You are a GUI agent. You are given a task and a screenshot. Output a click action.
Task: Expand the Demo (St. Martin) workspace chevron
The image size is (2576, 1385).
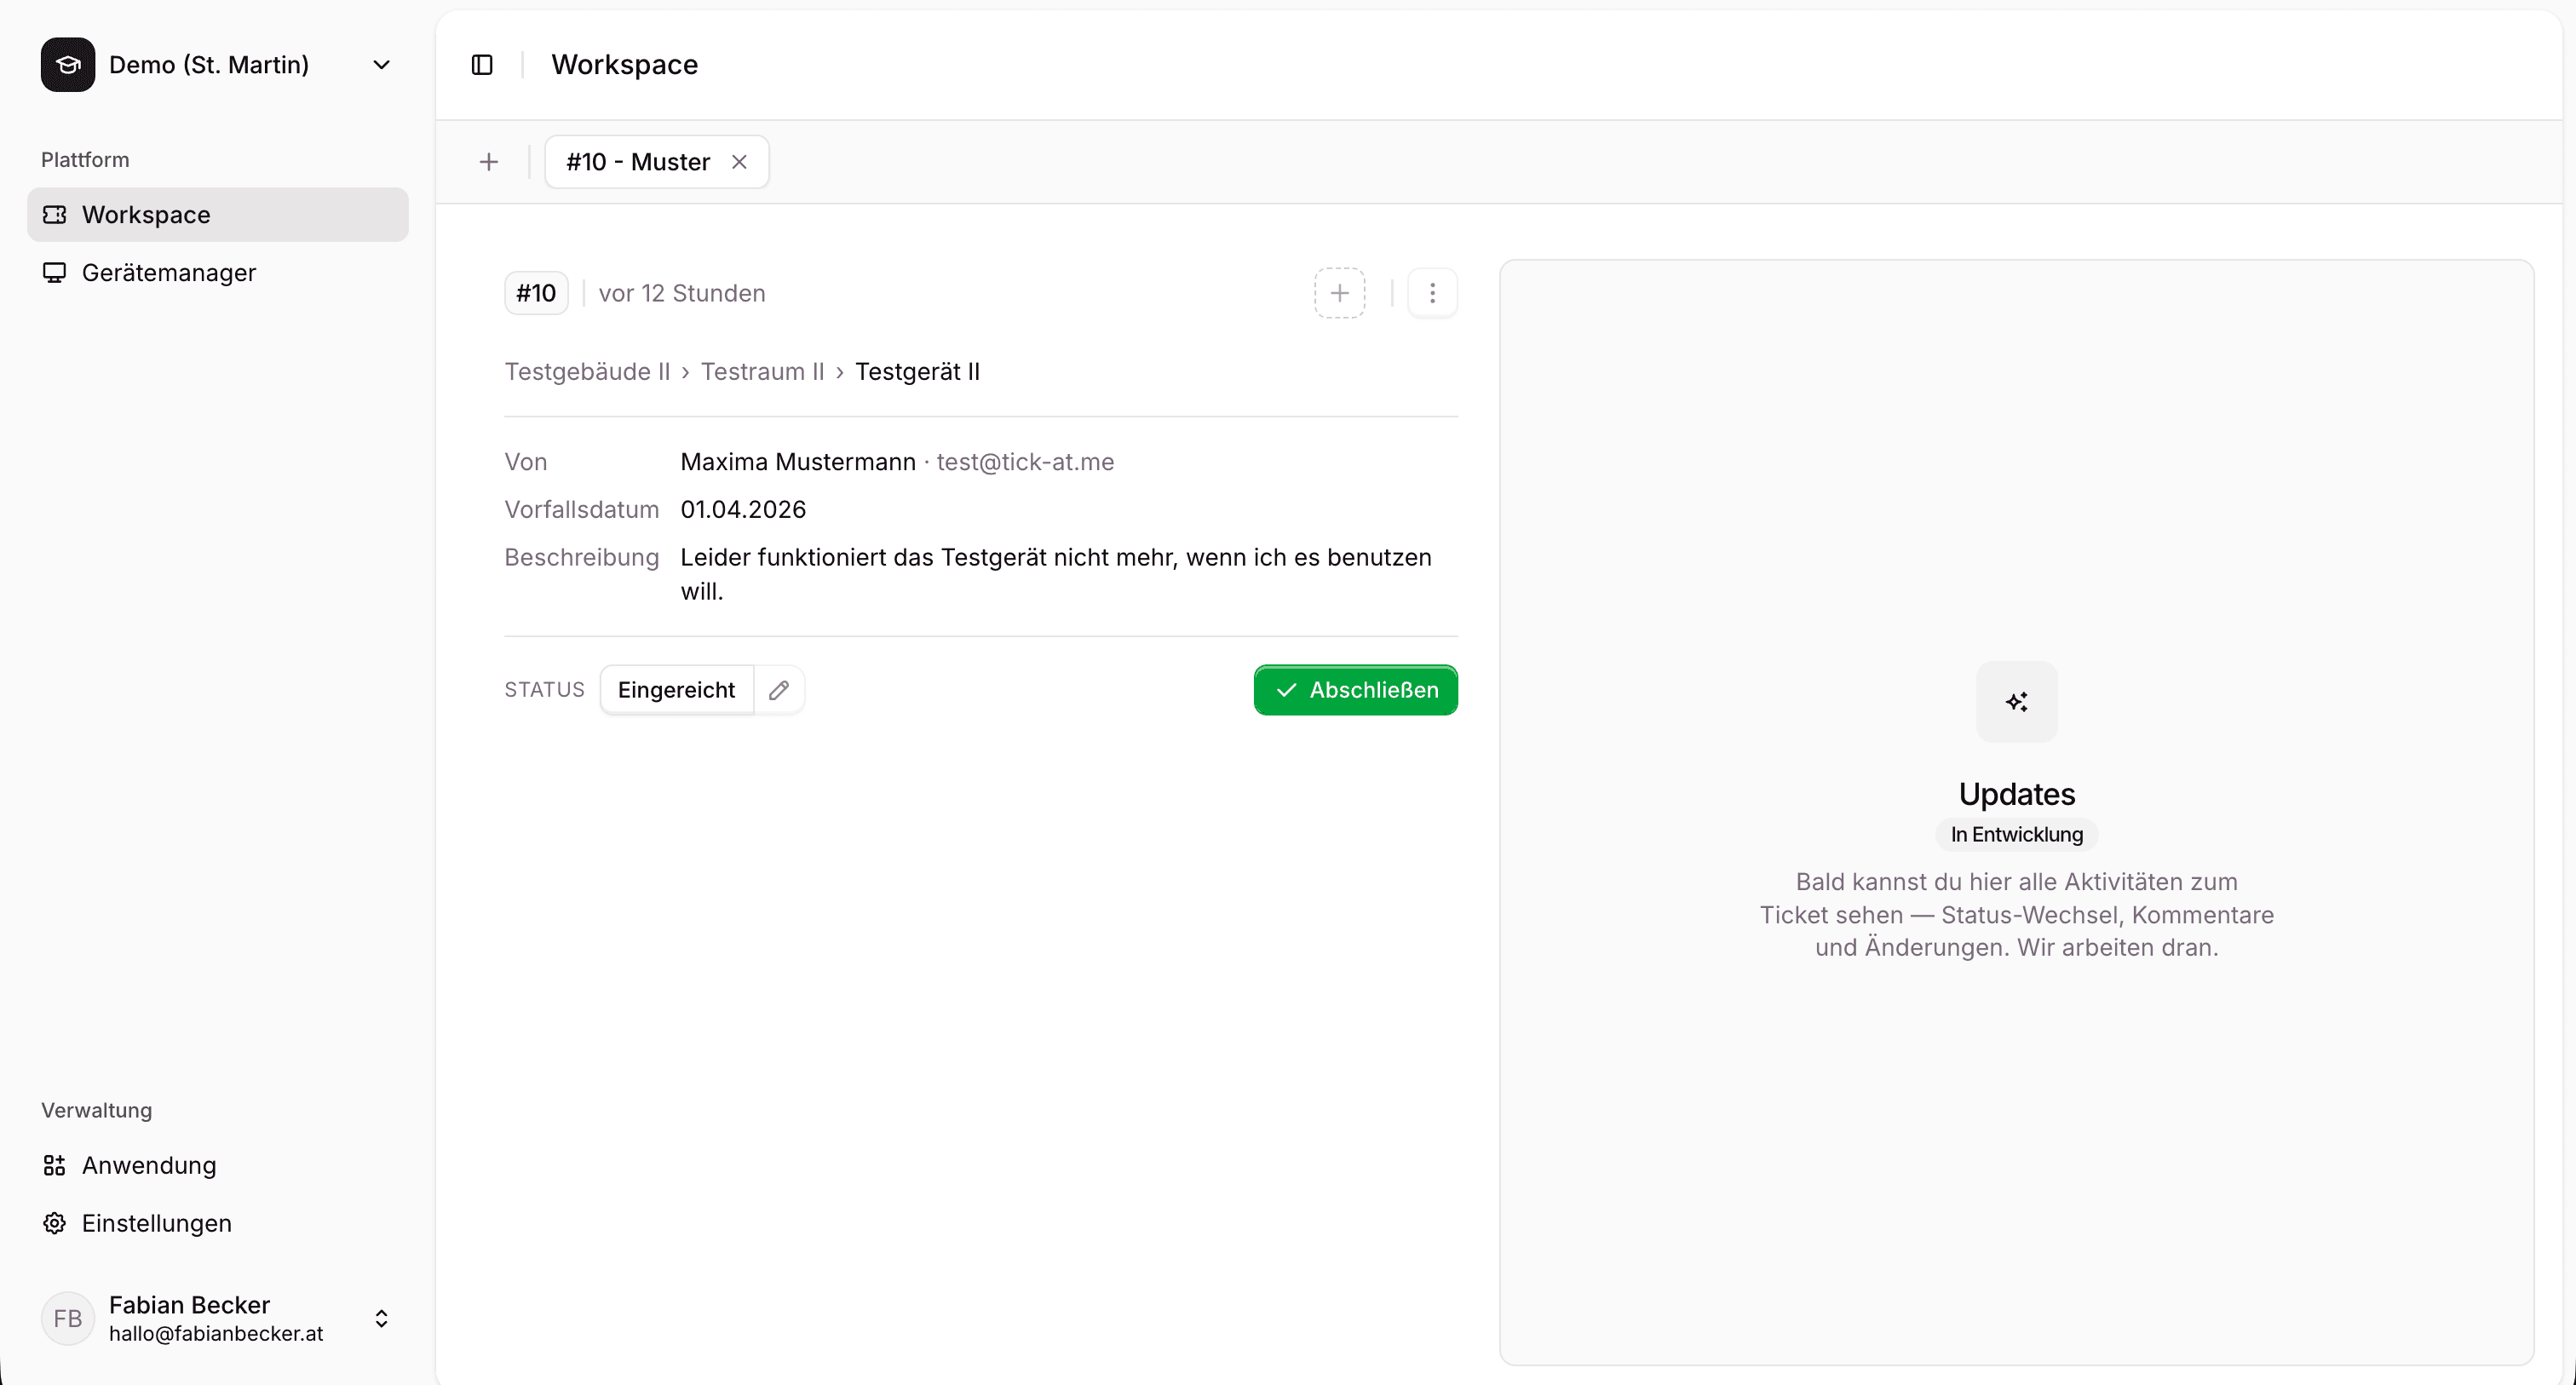[x=381, y=64]
